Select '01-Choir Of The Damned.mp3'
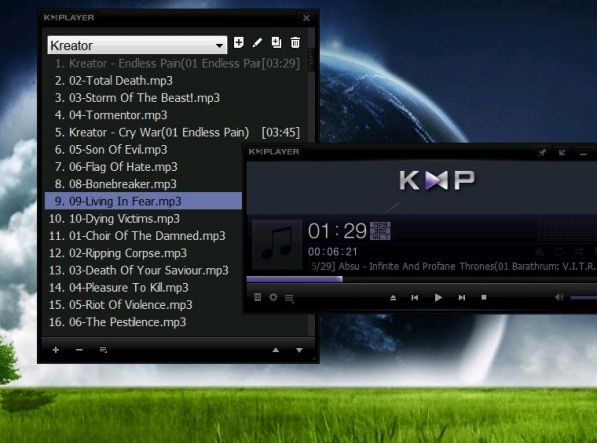The height and width of the screenshot is (443, 597). pos(144,236)
